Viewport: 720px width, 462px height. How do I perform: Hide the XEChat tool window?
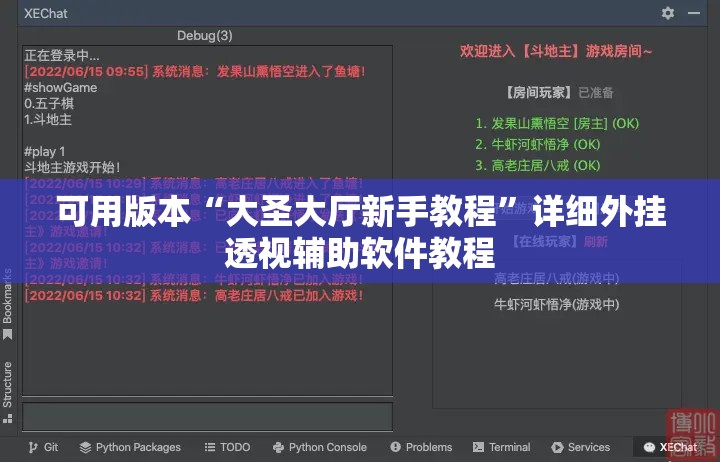(694, 13)
